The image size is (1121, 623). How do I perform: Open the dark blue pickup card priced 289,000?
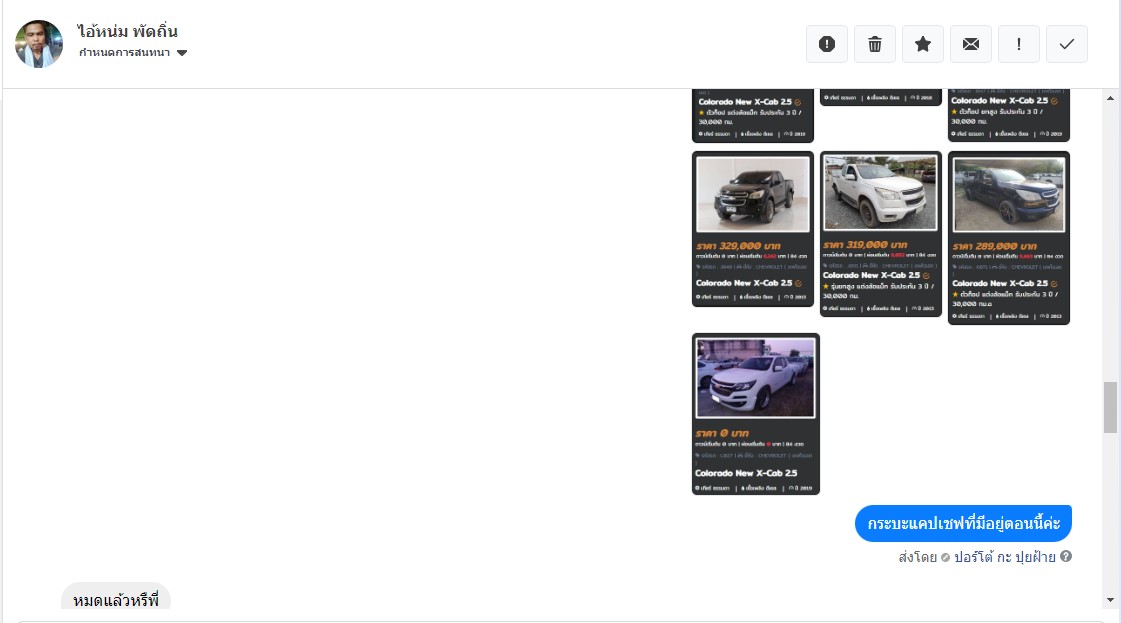pyautogui.click(x=1009, y=238)
